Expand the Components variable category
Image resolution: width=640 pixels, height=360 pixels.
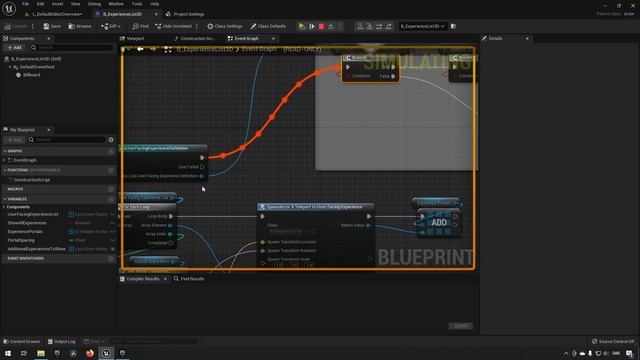pyautogui.click(x=4, y=207)
